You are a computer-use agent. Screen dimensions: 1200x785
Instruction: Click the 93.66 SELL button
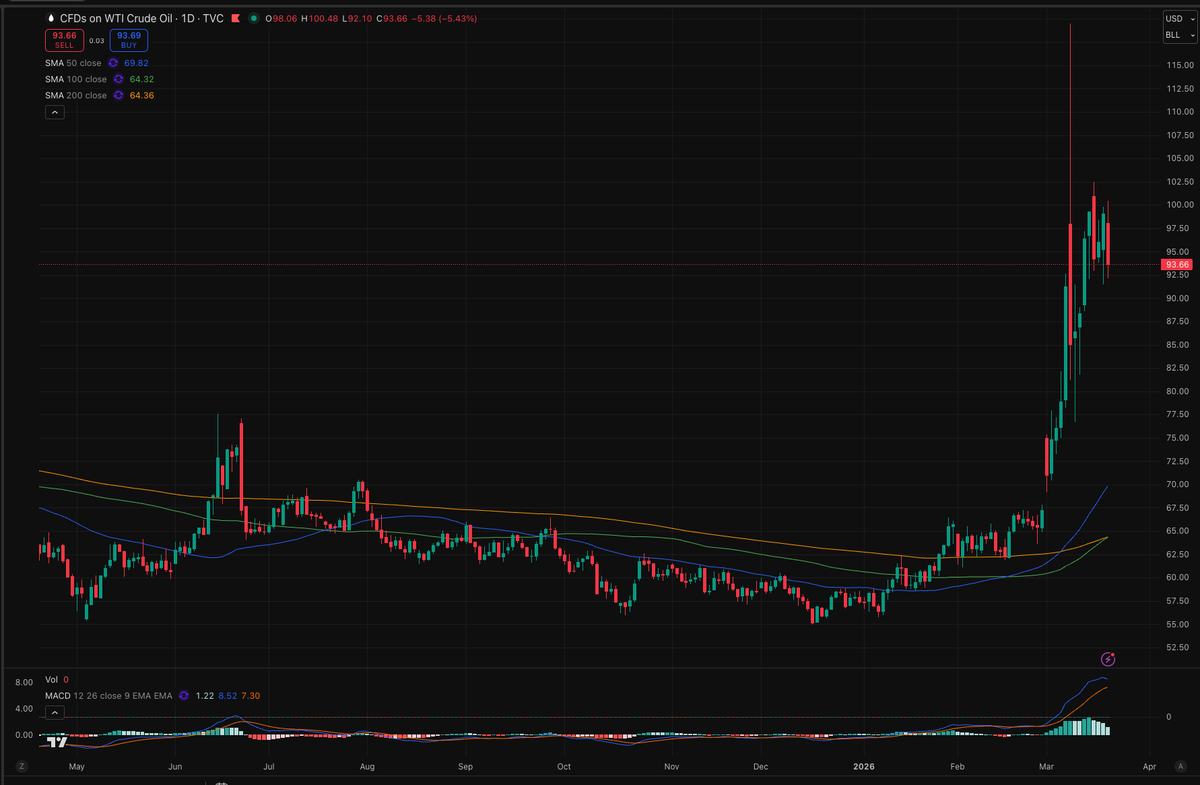[x=65, y=40]
